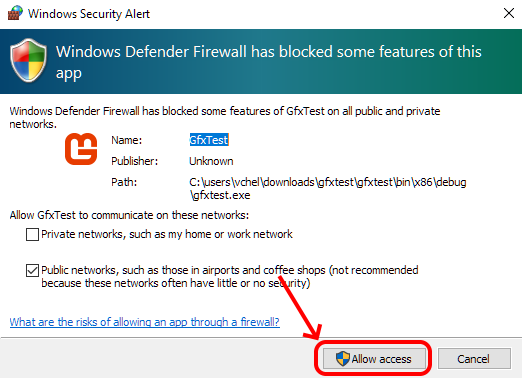The width and height of the screenshot is (522, 378).
Task: Click the 'Windows Security Alert' title text
Action: (89, 14)
